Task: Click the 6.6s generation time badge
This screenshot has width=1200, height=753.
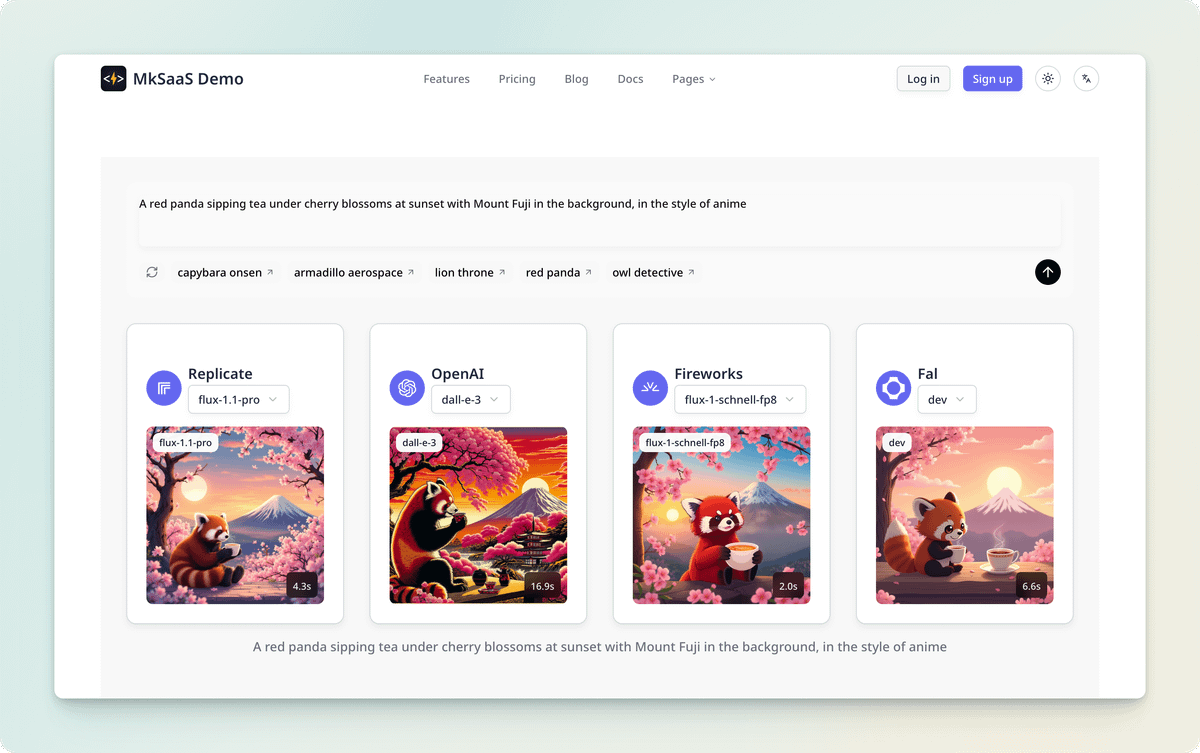Action: pos(1031,586)
